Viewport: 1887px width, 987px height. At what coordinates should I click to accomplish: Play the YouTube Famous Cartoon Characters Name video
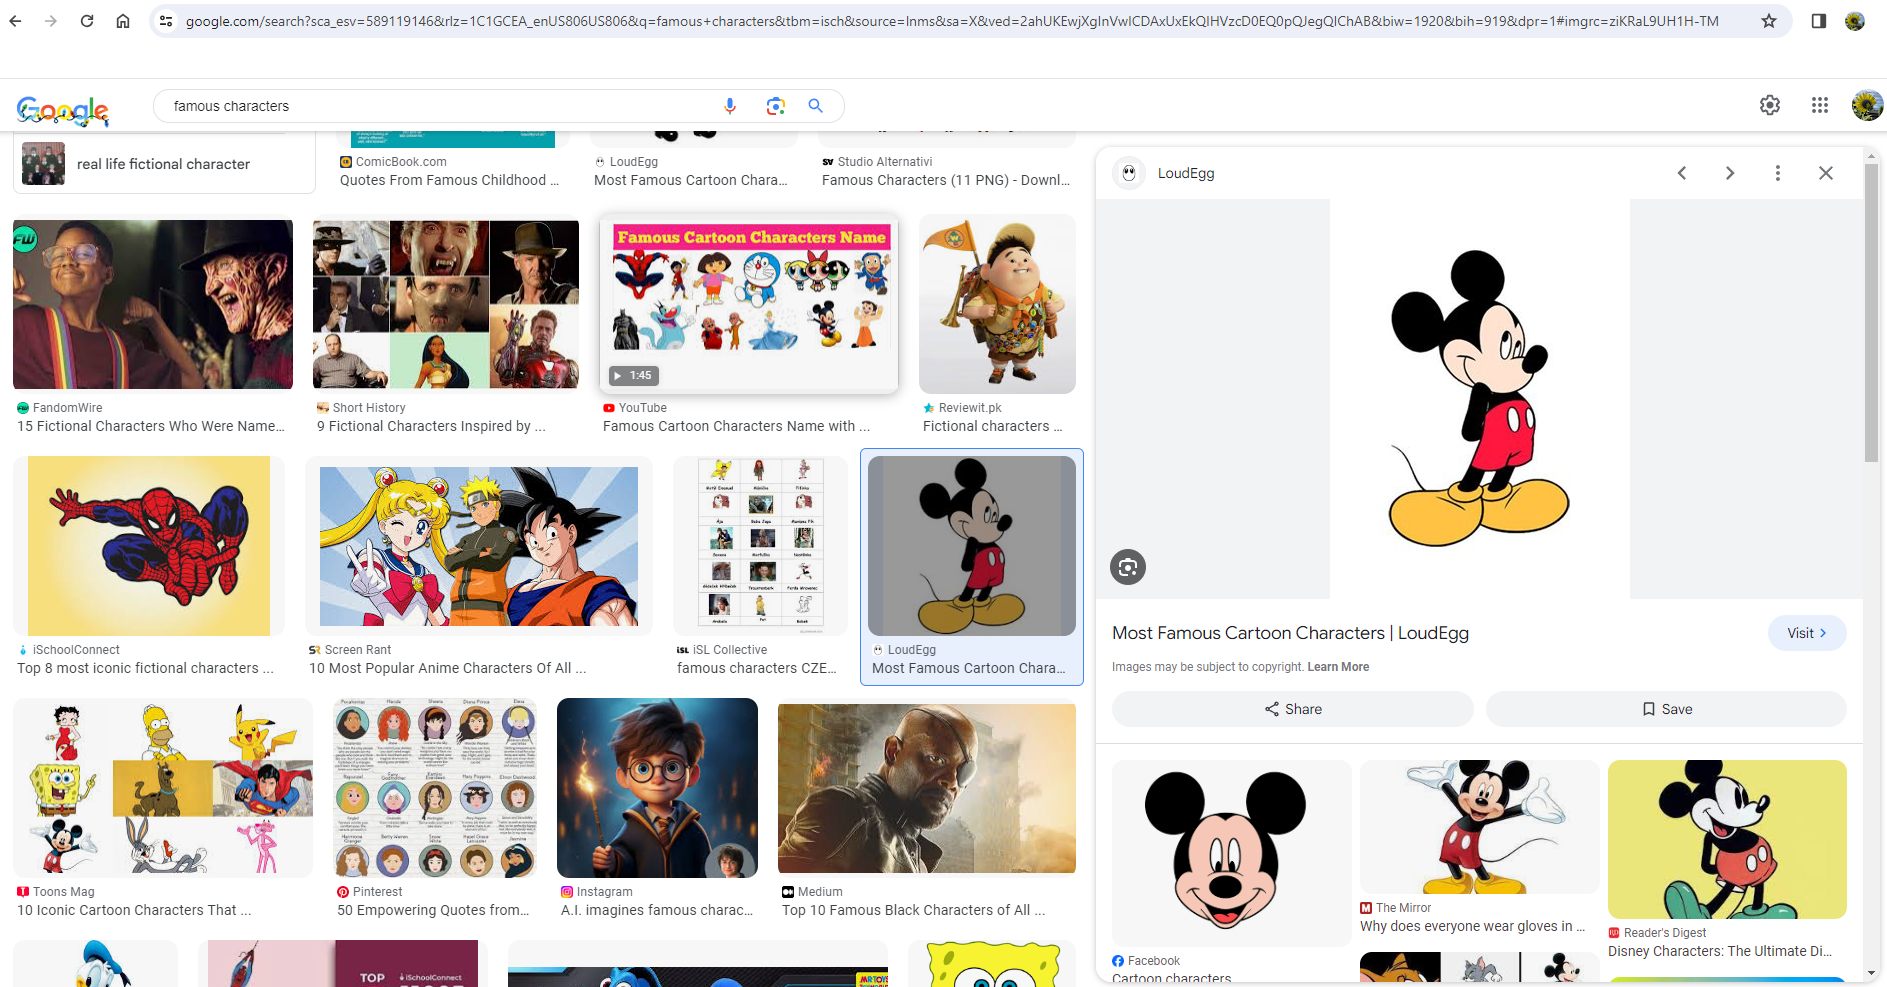pos(749,305)
